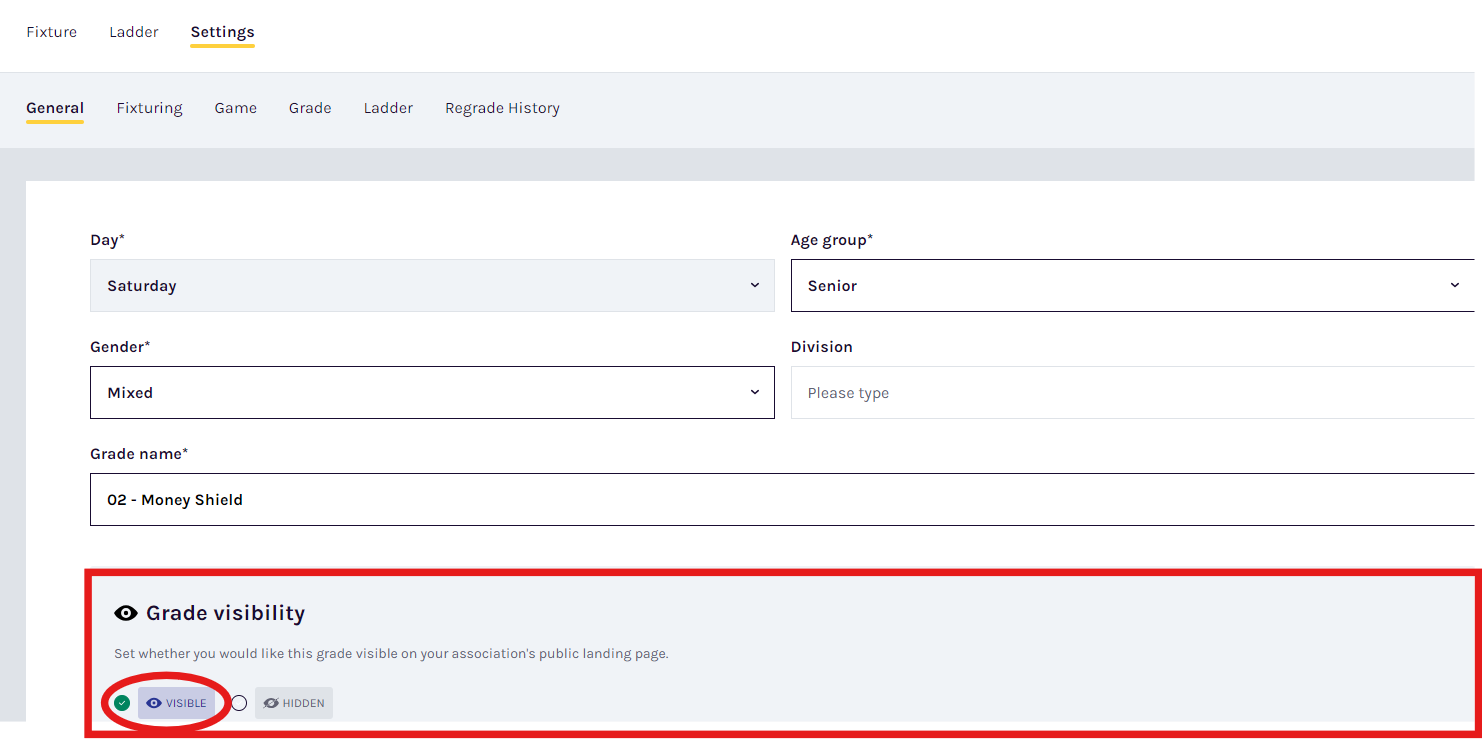Expand the Age group dropdown set to Senior
The image size is (1482, 739).
tap(1135, 285)
